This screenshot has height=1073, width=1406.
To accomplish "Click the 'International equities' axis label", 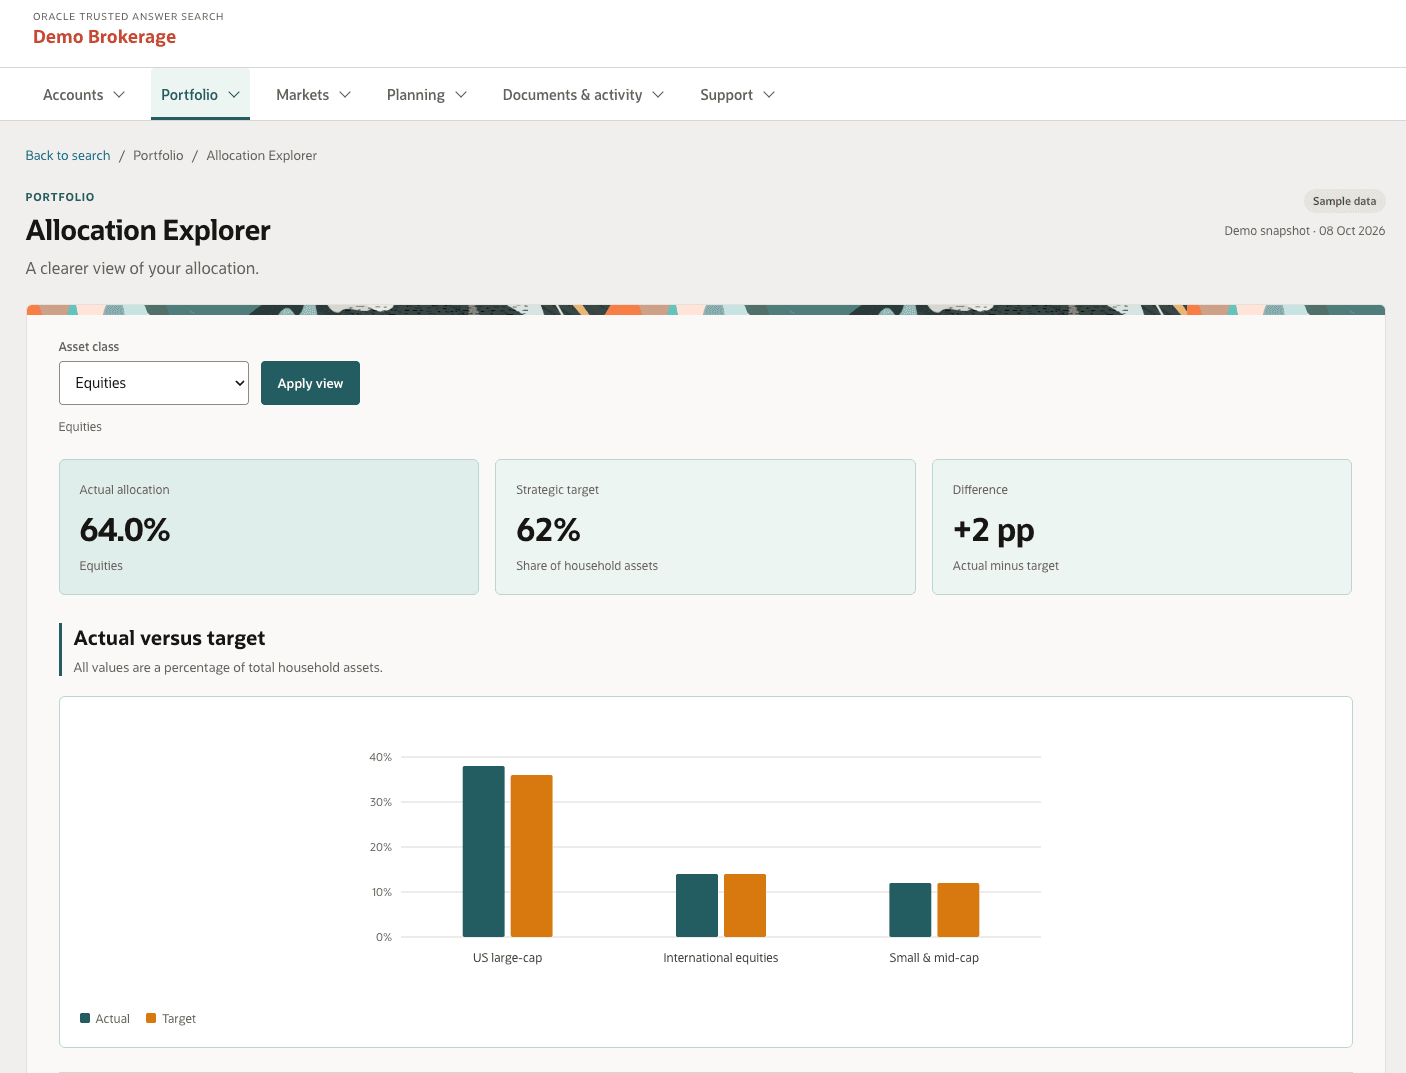I will pos(721,958).
